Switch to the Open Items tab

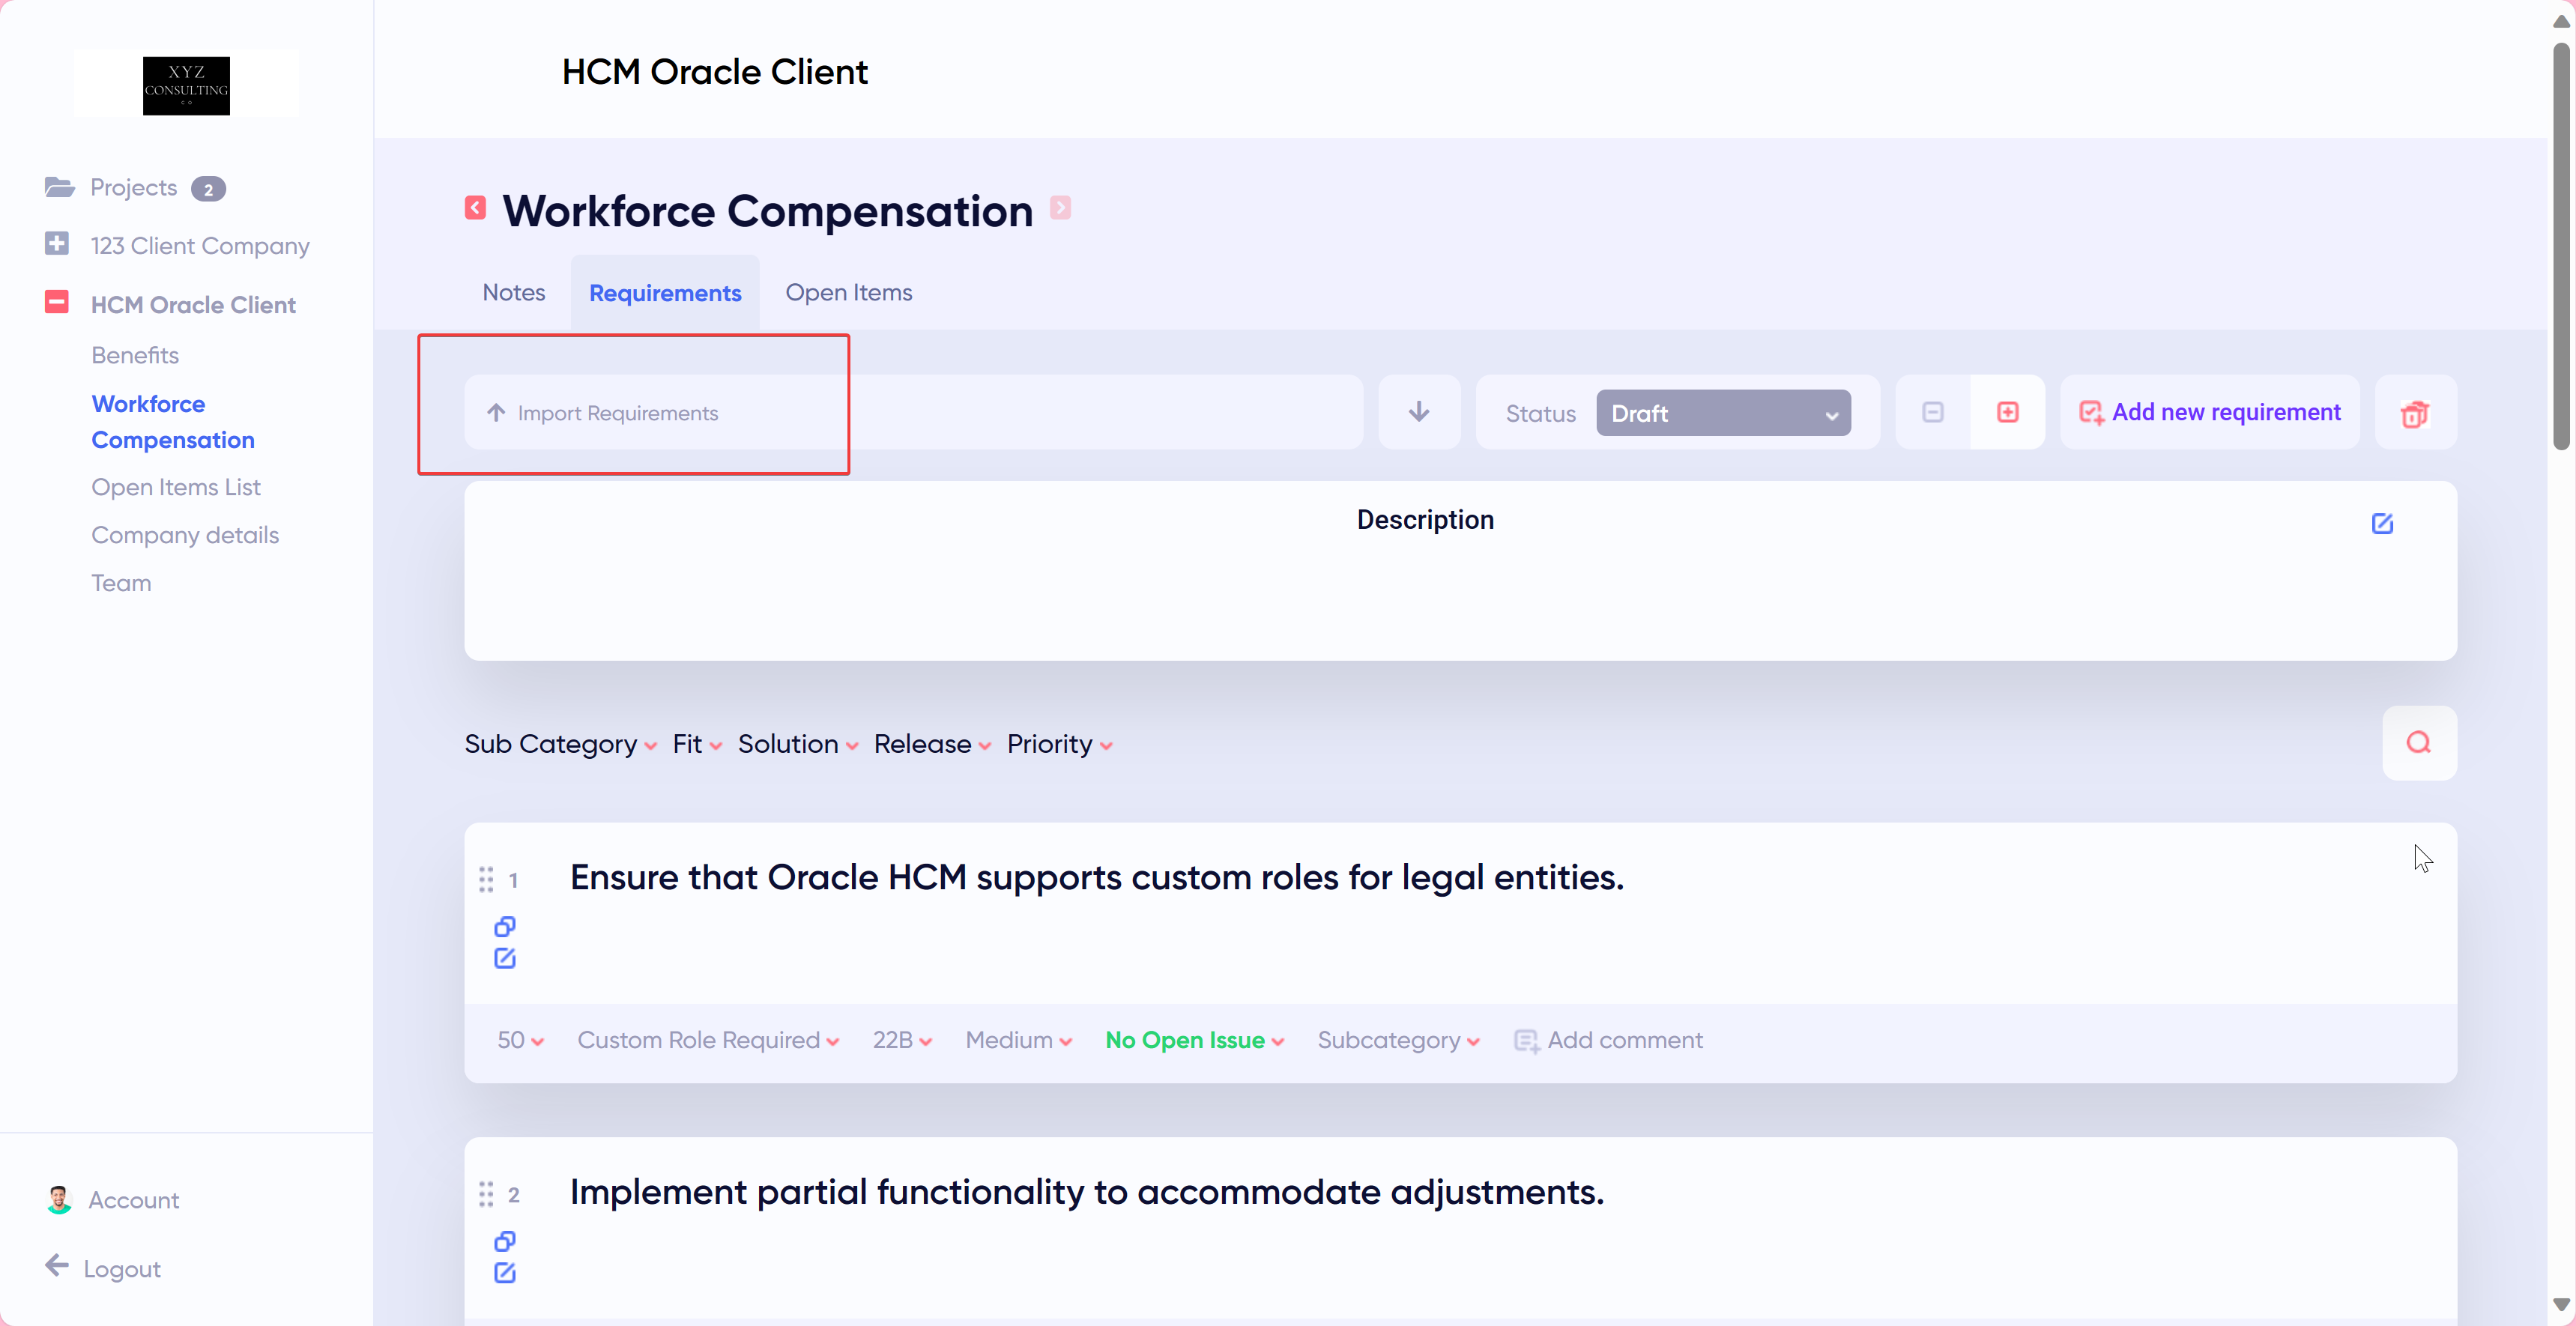(848, 292)
